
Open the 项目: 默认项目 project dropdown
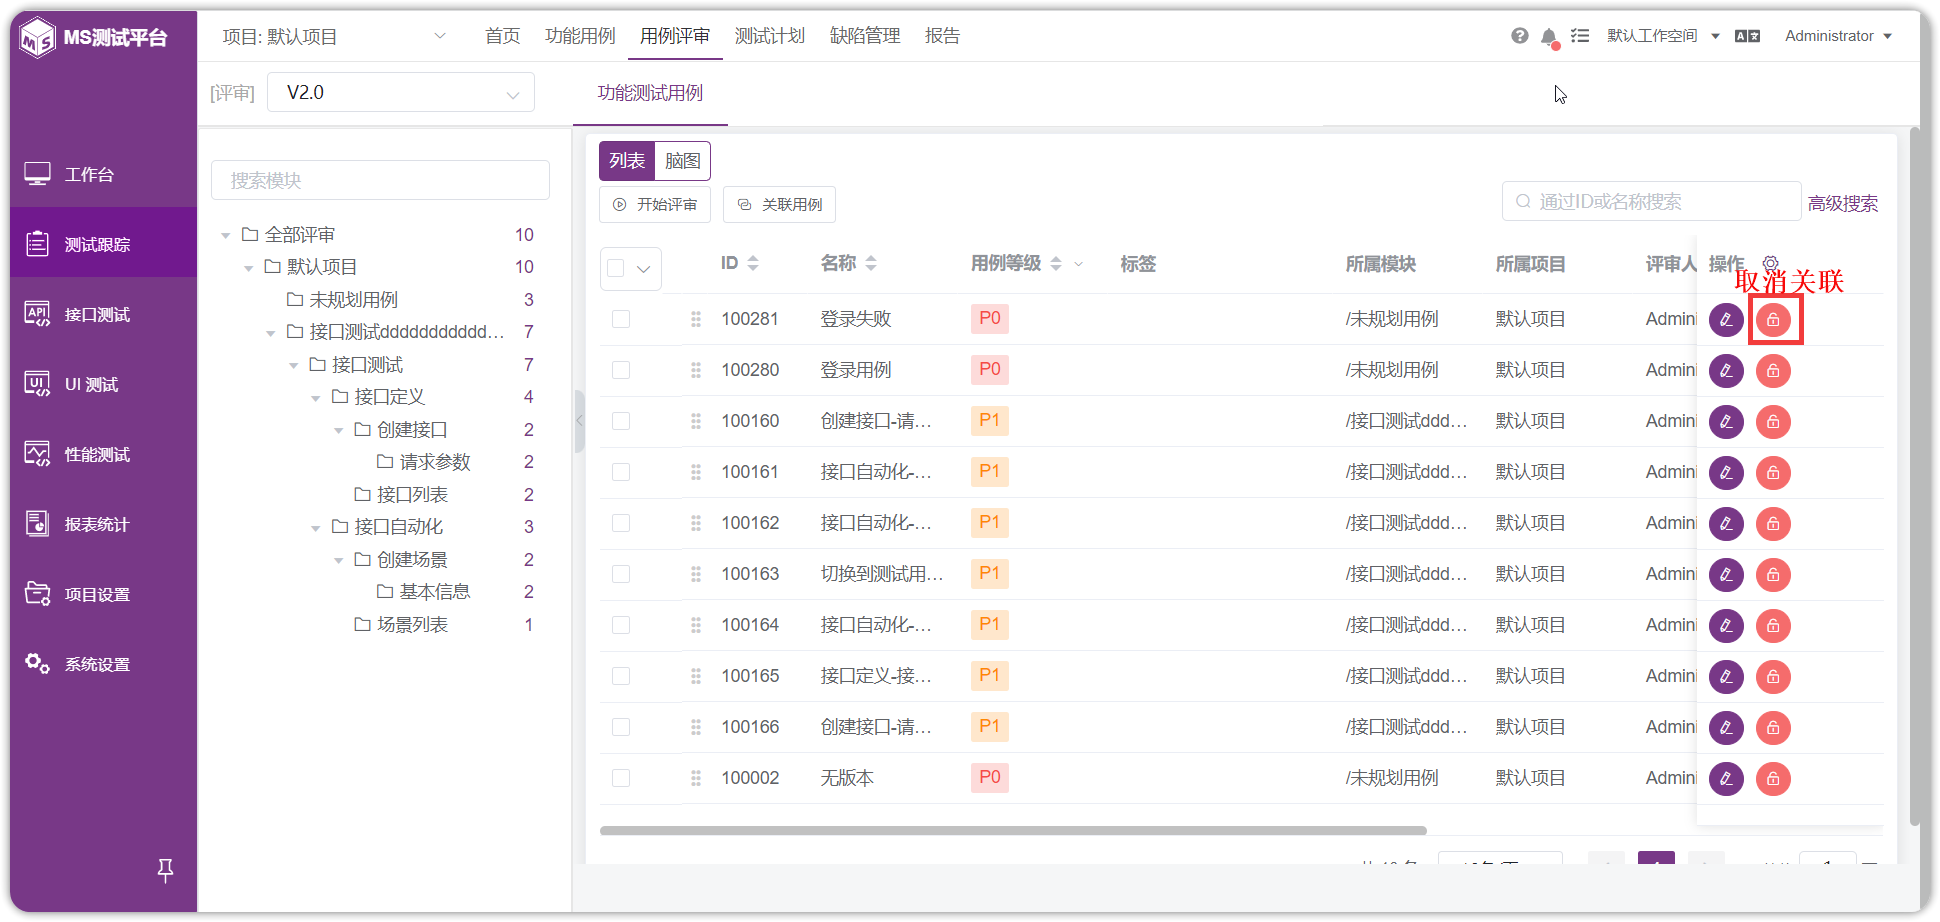coord(334,37)
